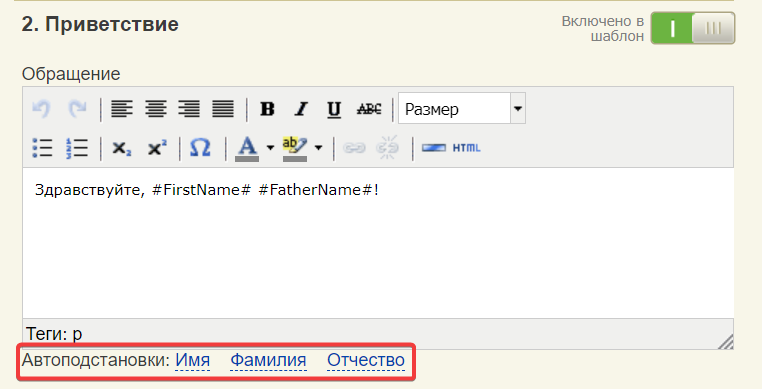This screenshot has width=762, height=389.
Task: Align text to the left
Action: point(121,108)
